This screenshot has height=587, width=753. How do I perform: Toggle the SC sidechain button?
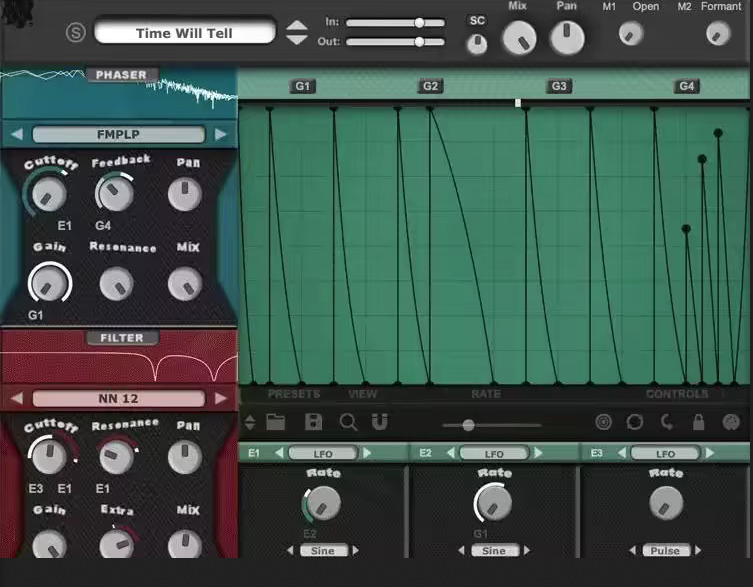477,20
